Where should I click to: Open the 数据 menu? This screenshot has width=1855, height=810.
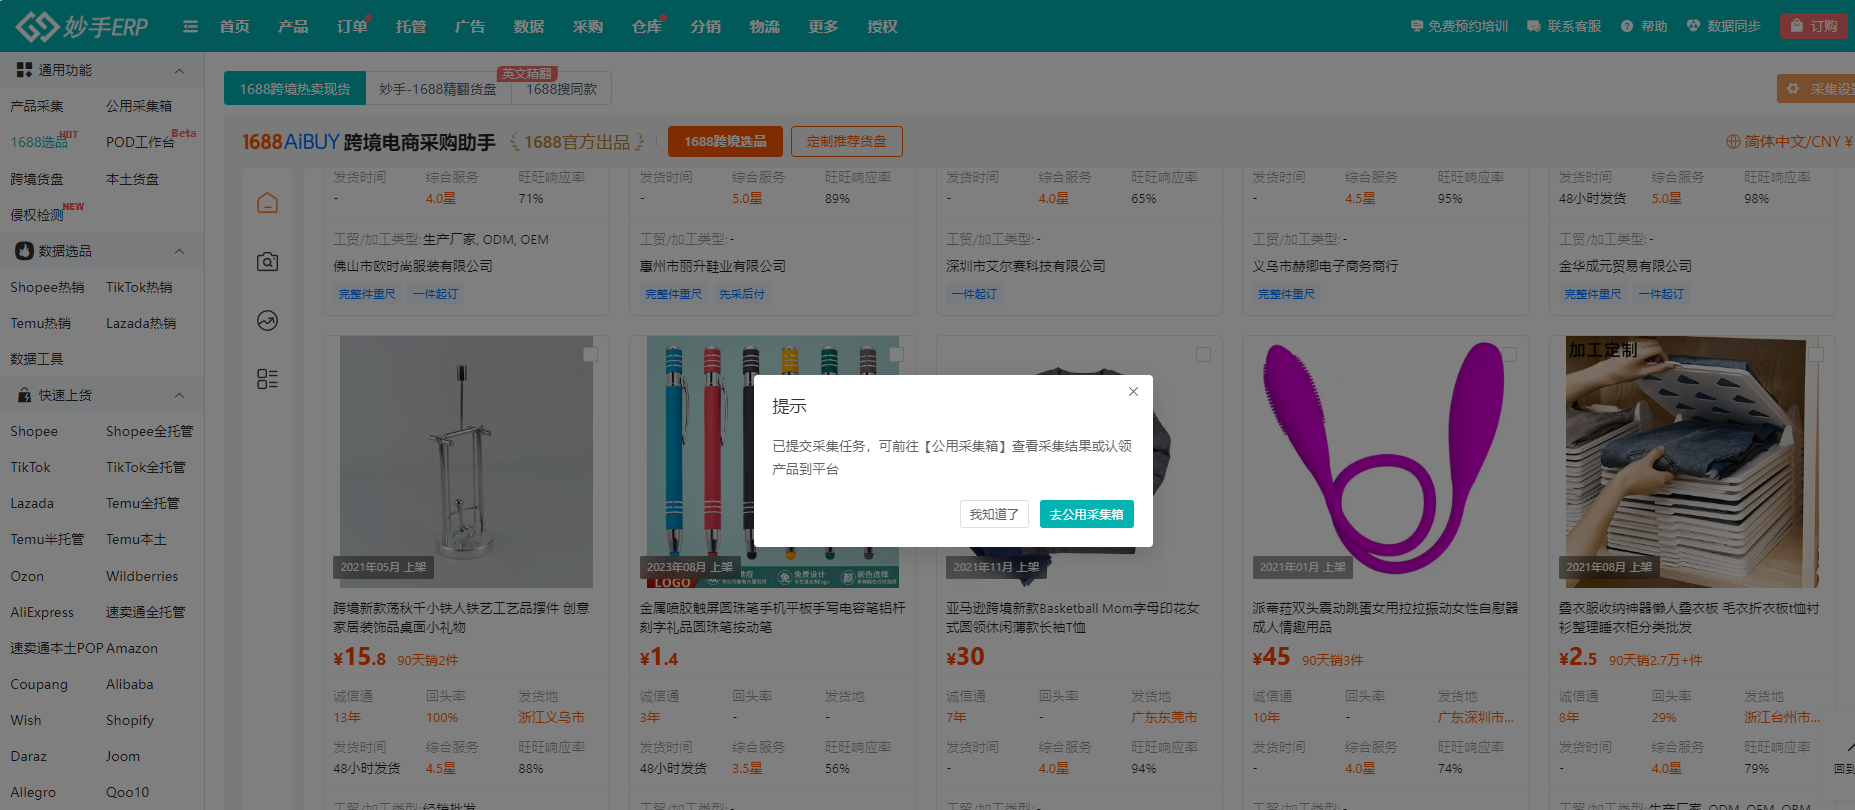coord(529,26)
